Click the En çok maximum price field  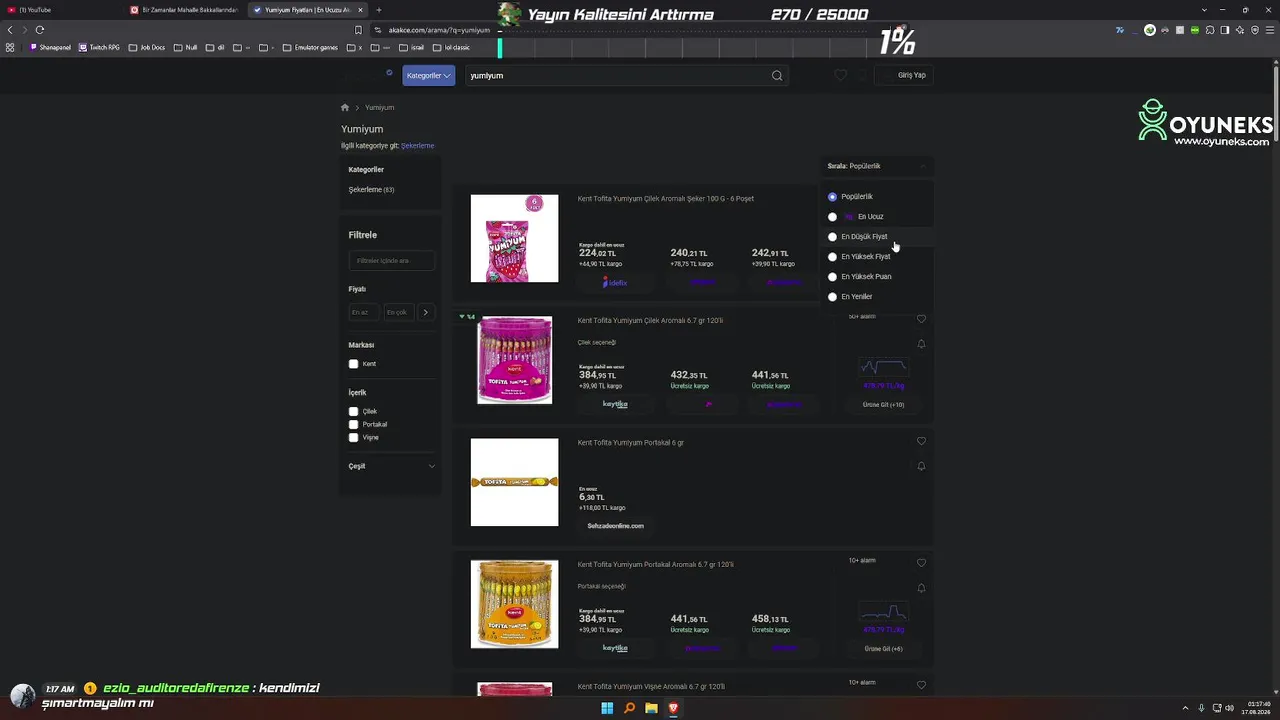[398, 312]
